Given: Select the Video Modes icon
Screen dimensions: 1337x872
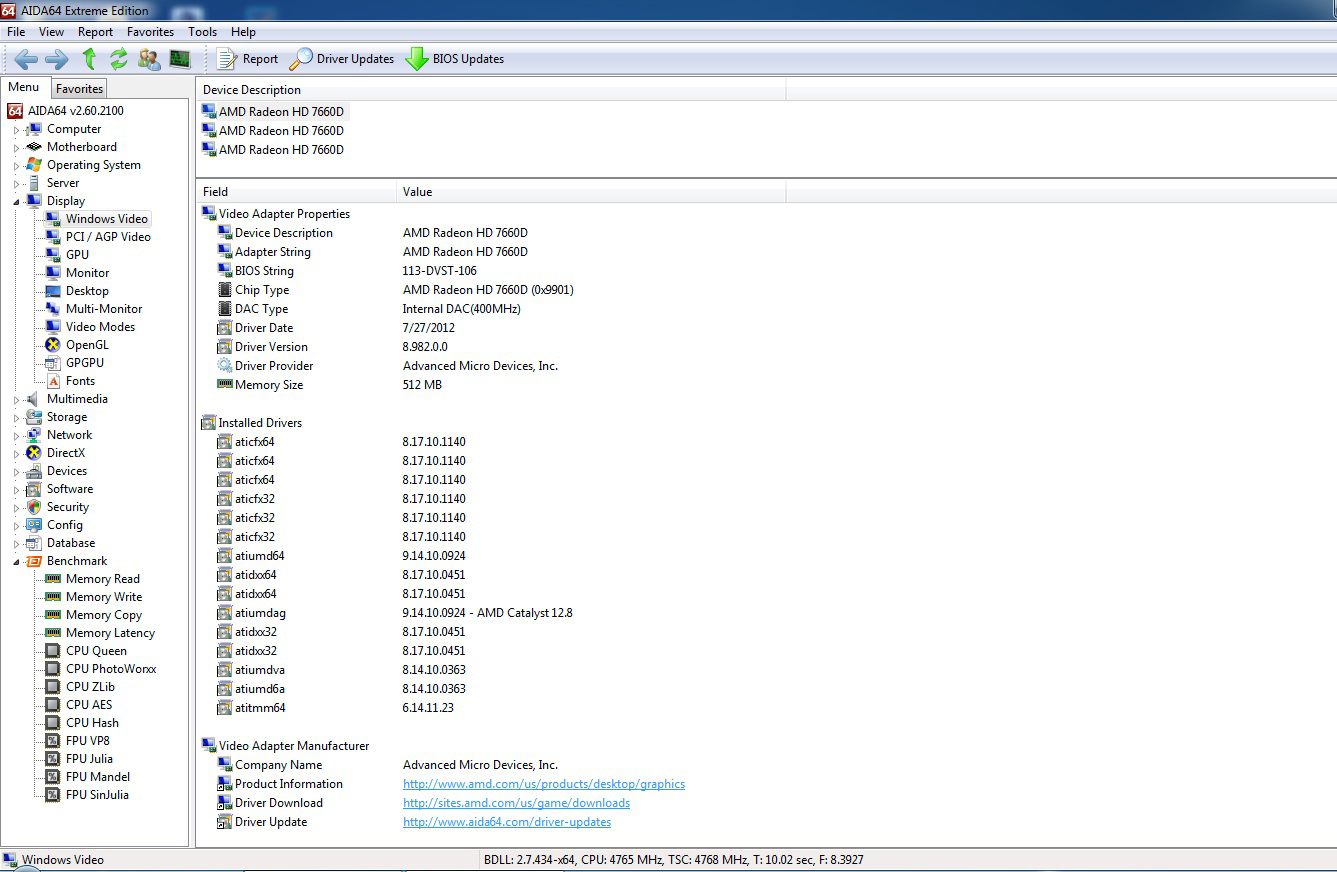Looking at the screenshot, I should click(x=53, y=327).
